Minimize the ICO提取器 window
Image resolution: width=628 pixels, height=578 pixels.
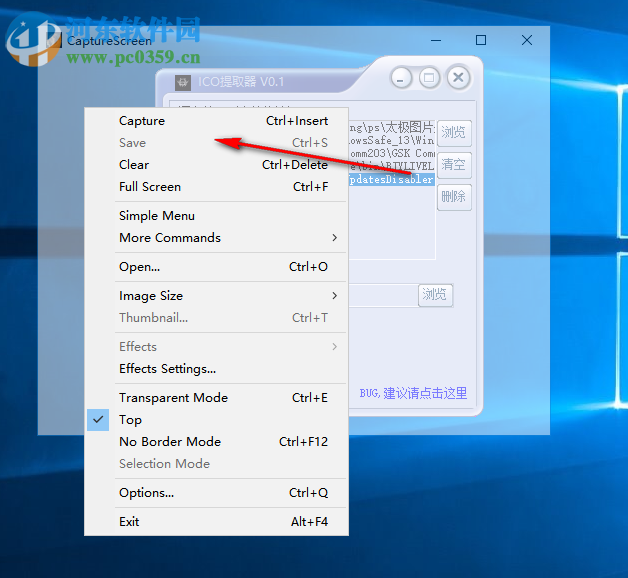(x=401, y=78)
